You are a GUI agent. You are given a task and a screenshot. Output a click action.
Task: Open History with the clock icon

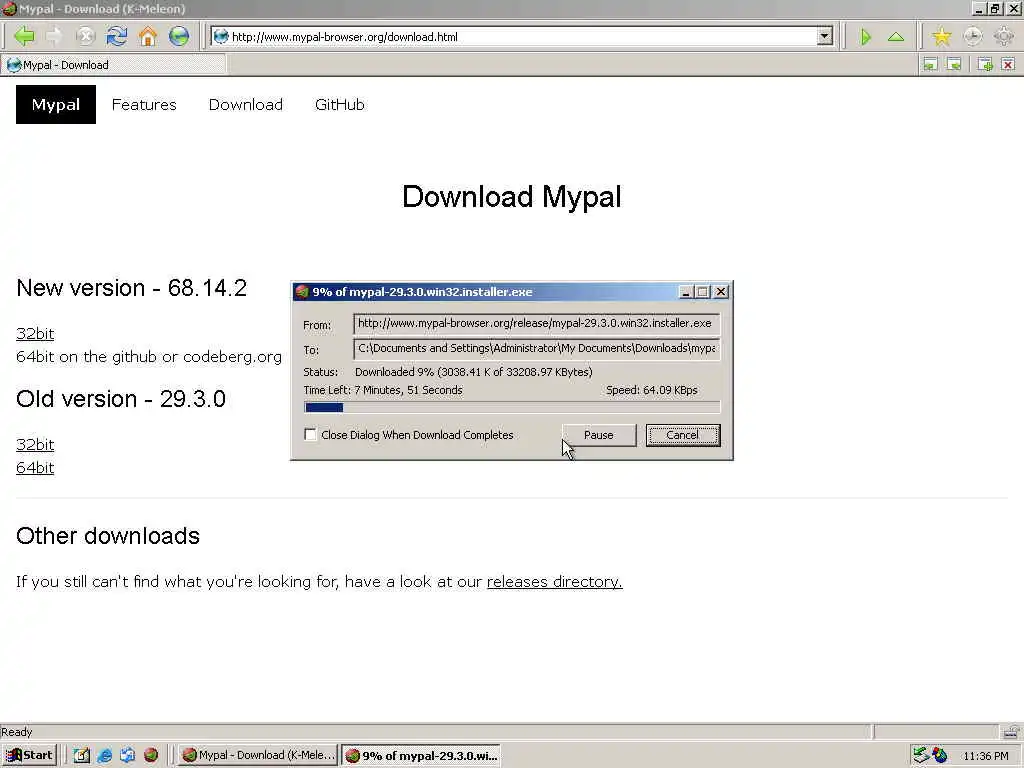(x=972, y=37)
